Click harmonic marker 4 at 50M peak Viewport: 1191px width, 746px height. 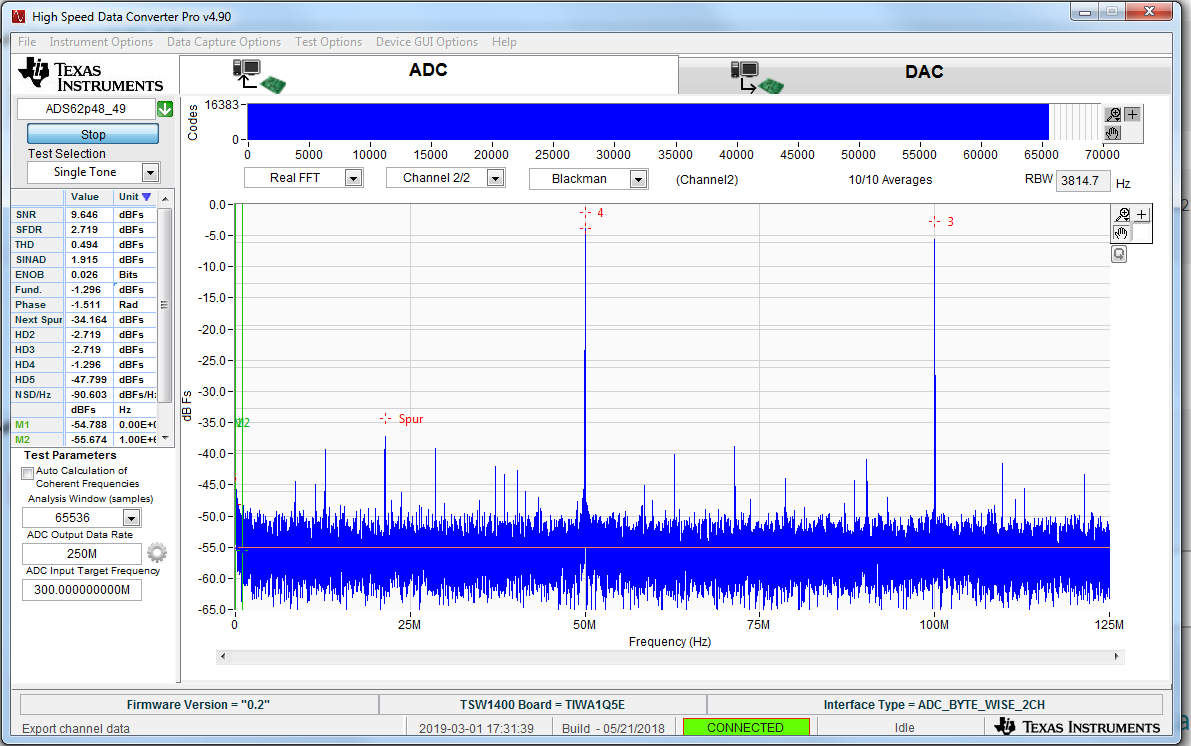[x=600, y=213]
